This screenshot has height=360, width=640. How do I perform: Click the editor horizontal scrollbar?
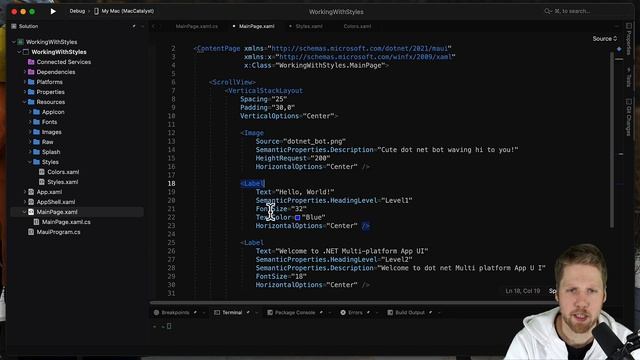(x=353, y=303)
